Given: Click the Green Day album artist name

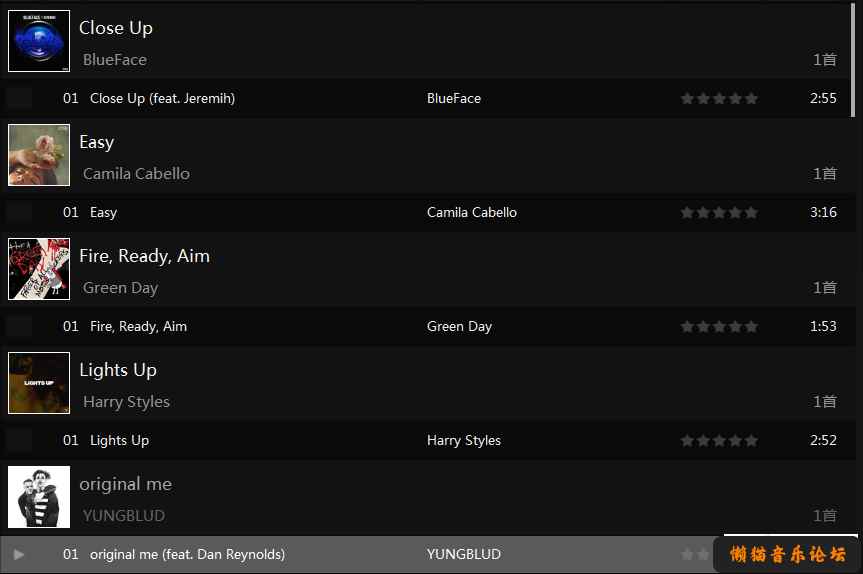Looking at the screenshot, I should (121, 288).
